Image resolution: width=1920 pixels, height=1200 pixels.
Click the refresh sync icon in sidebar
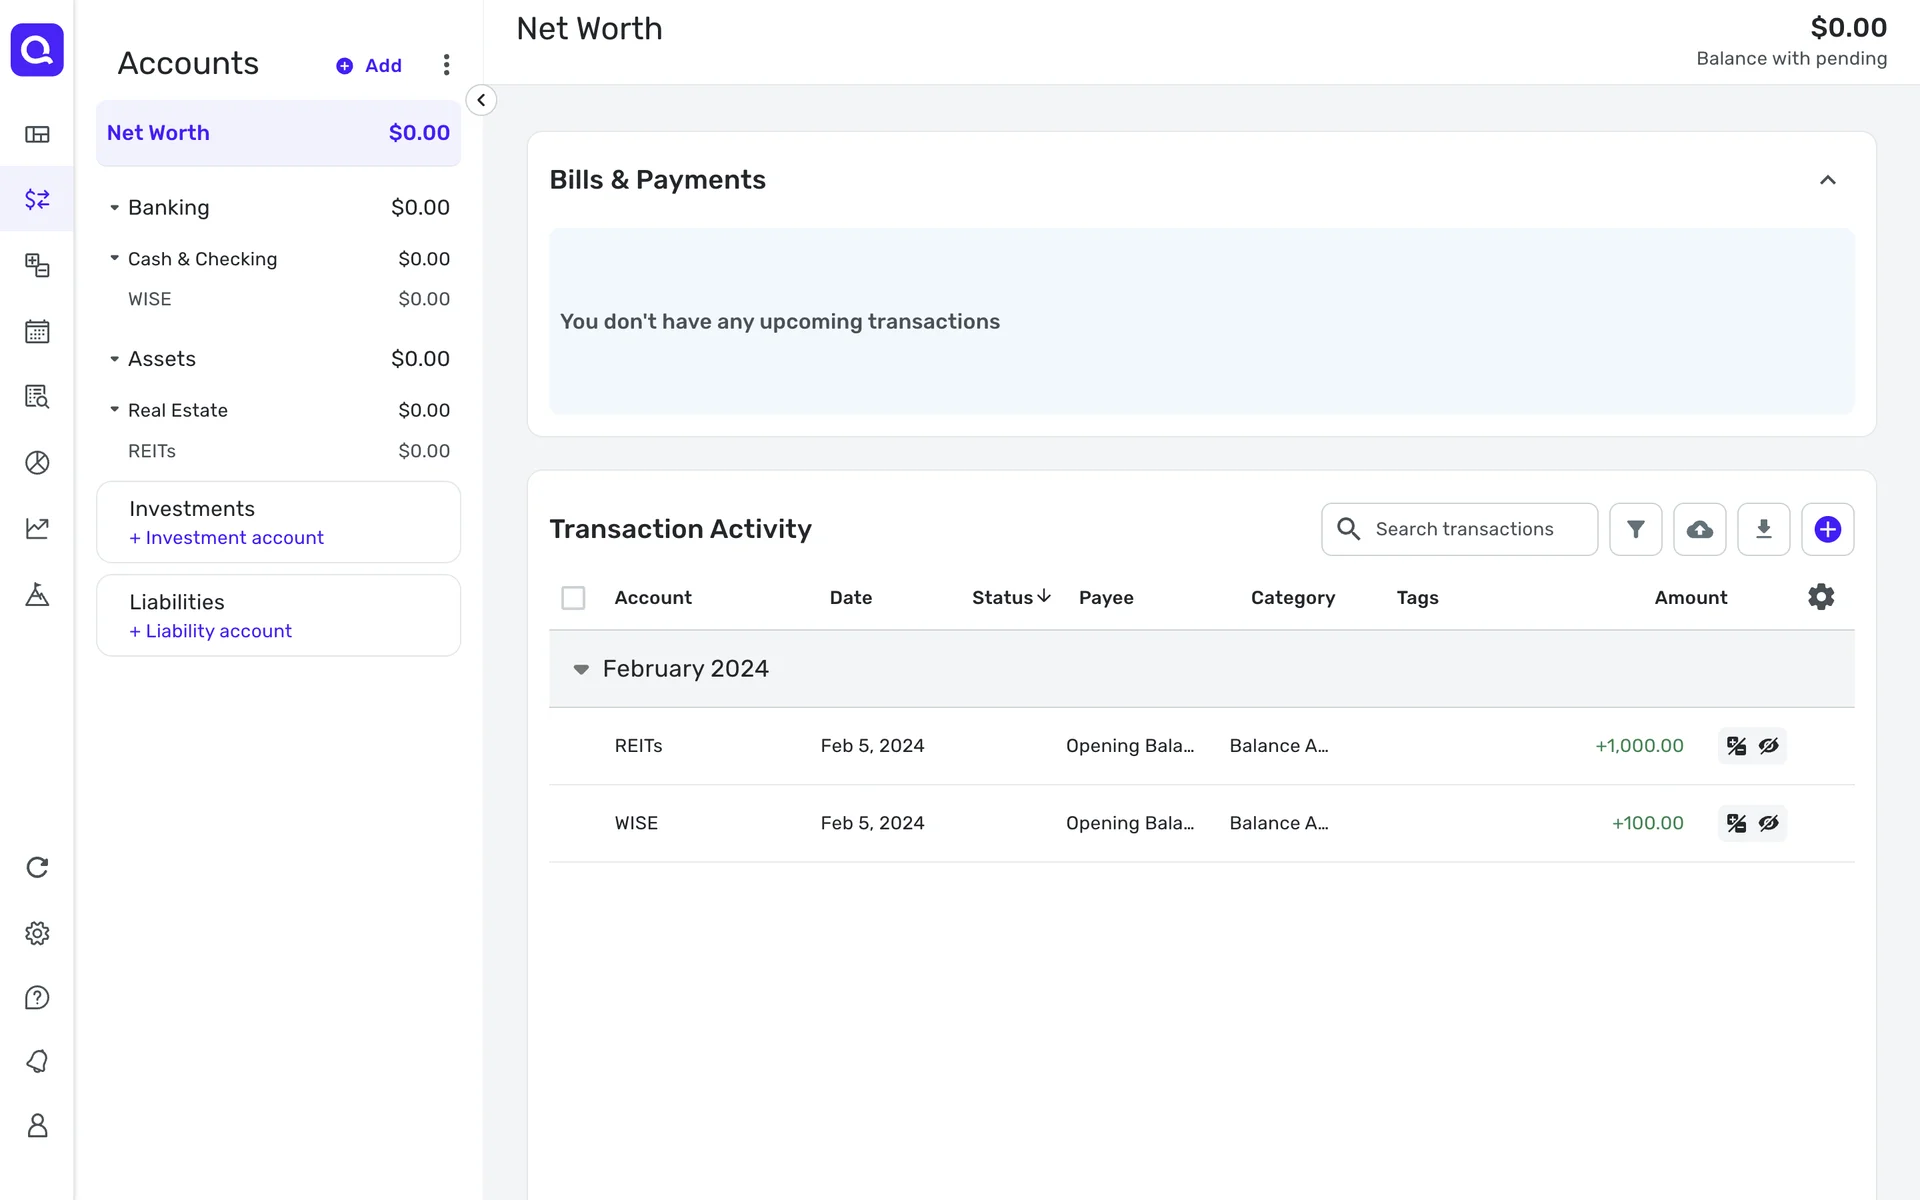point(37,867)
